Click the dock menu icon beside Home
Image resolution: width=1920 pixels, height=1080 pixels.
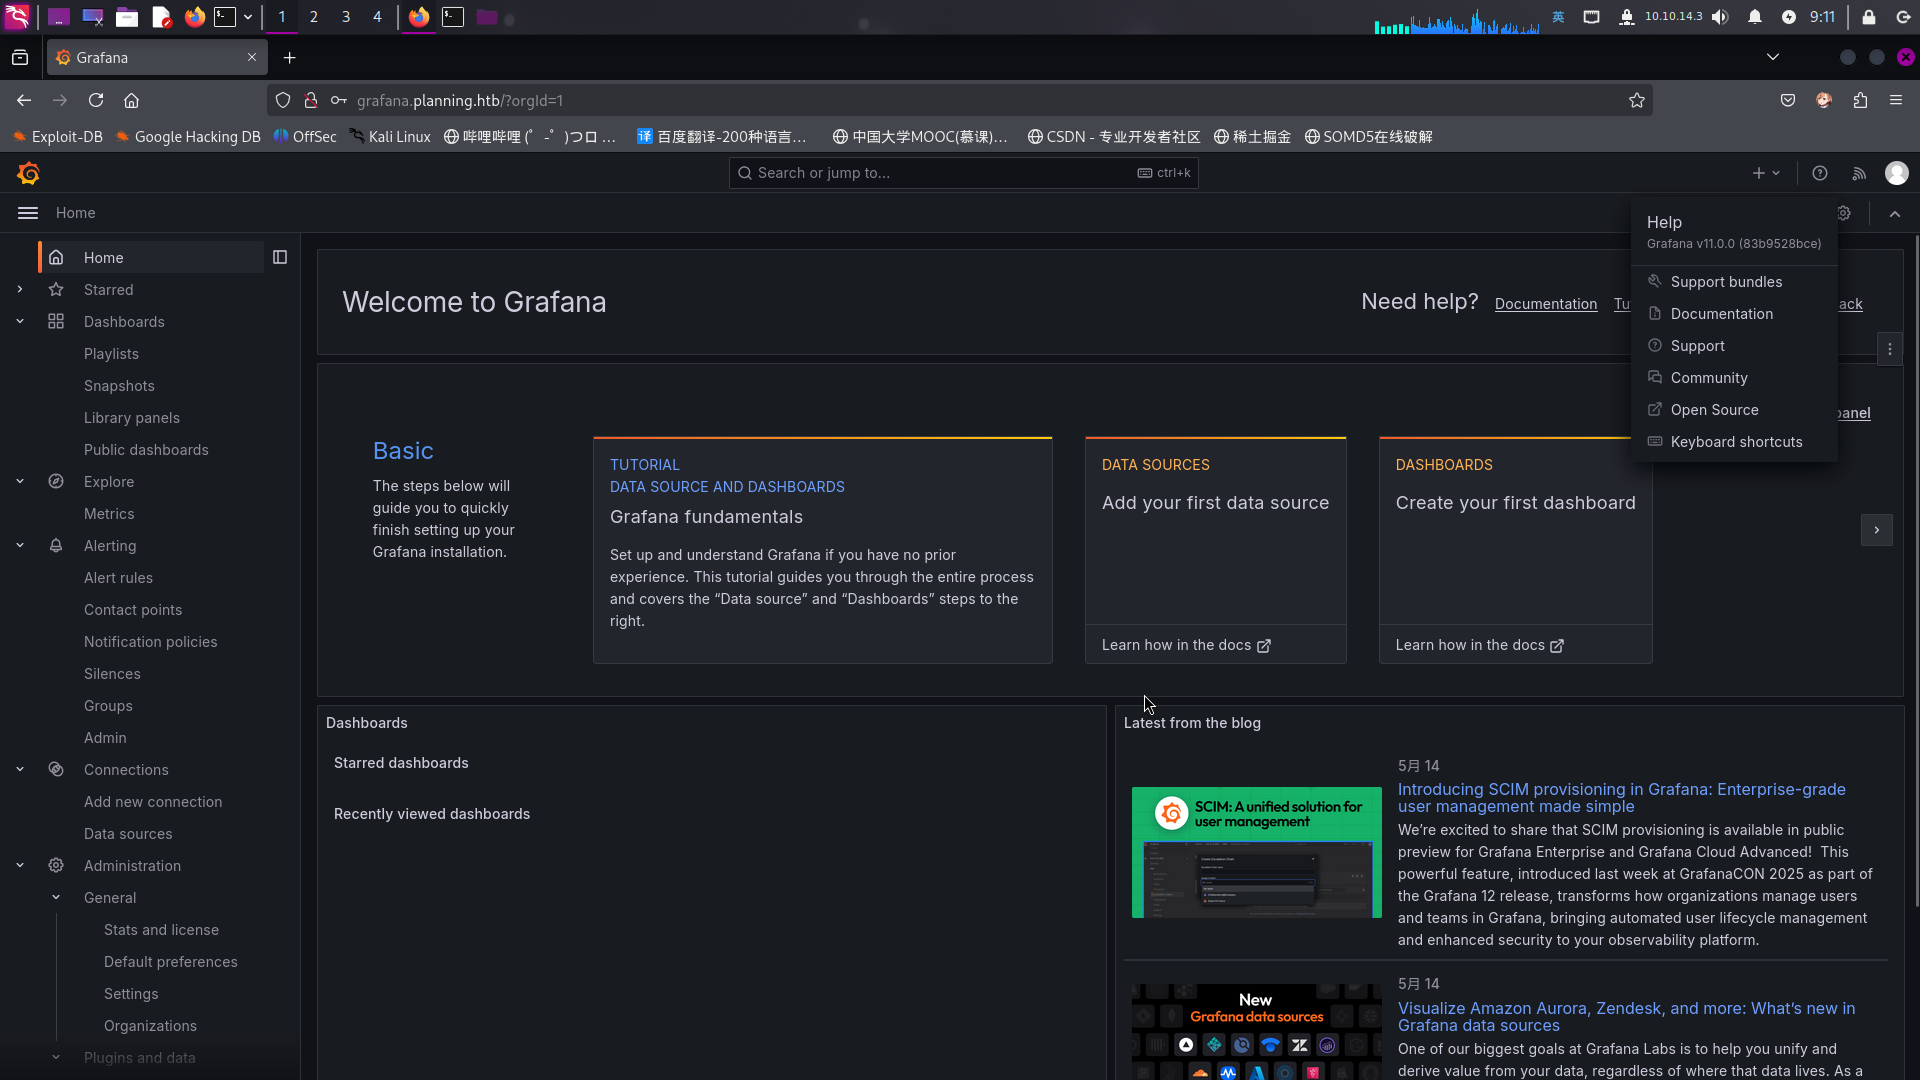[x=280, y=258]
